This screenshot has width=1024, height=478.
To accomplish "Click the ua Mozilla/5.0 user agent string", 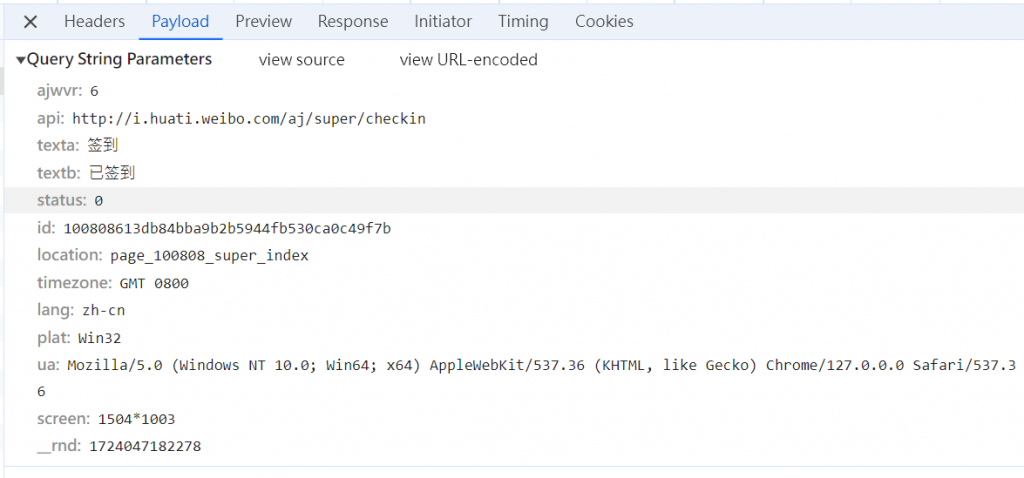I will tap(524, 378).
